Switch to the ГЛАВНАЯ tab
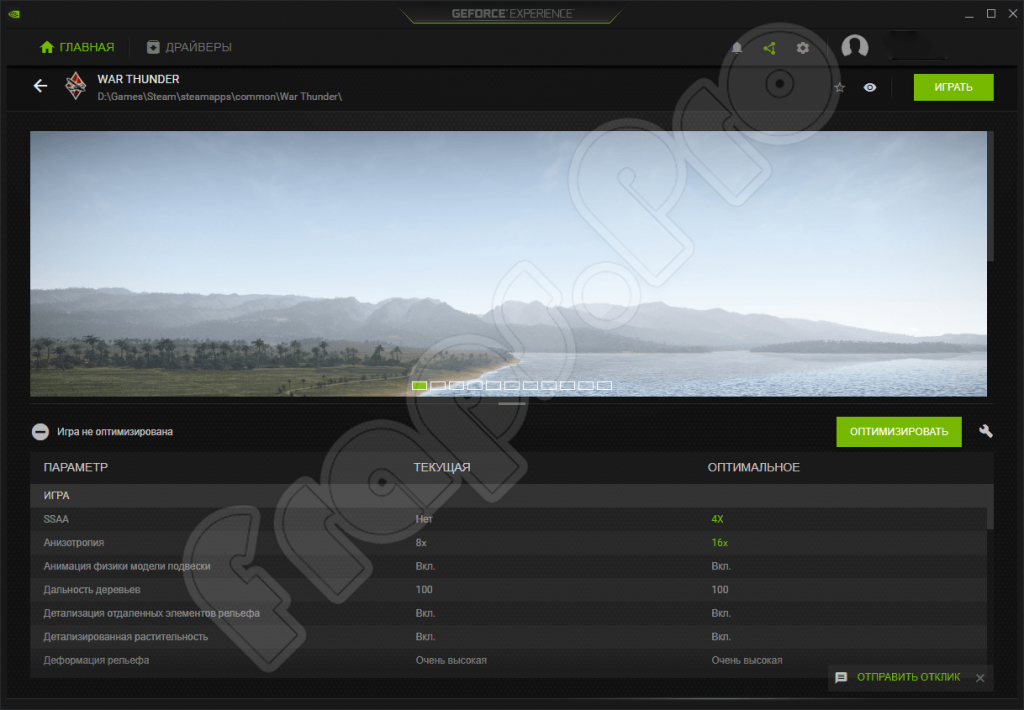 [x=77, y=47]
